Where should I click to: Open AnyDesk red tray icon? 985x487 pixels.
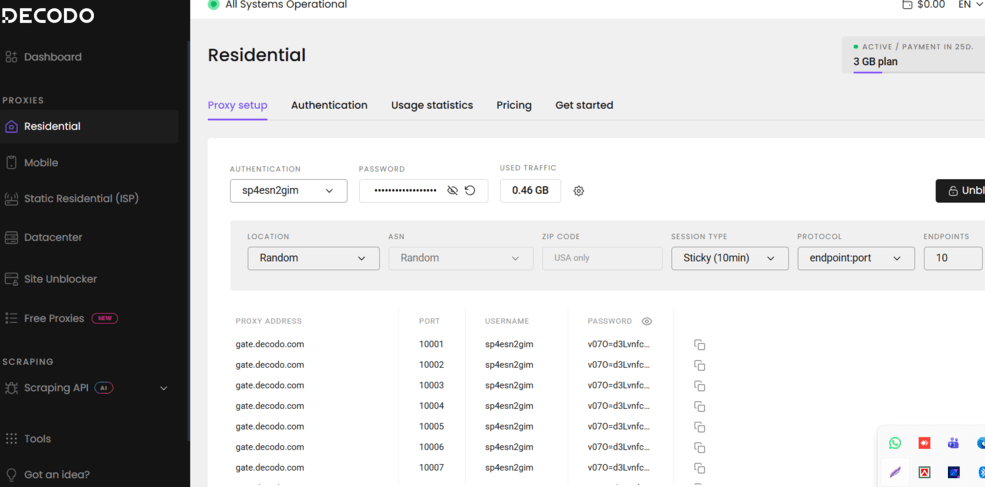924,443
